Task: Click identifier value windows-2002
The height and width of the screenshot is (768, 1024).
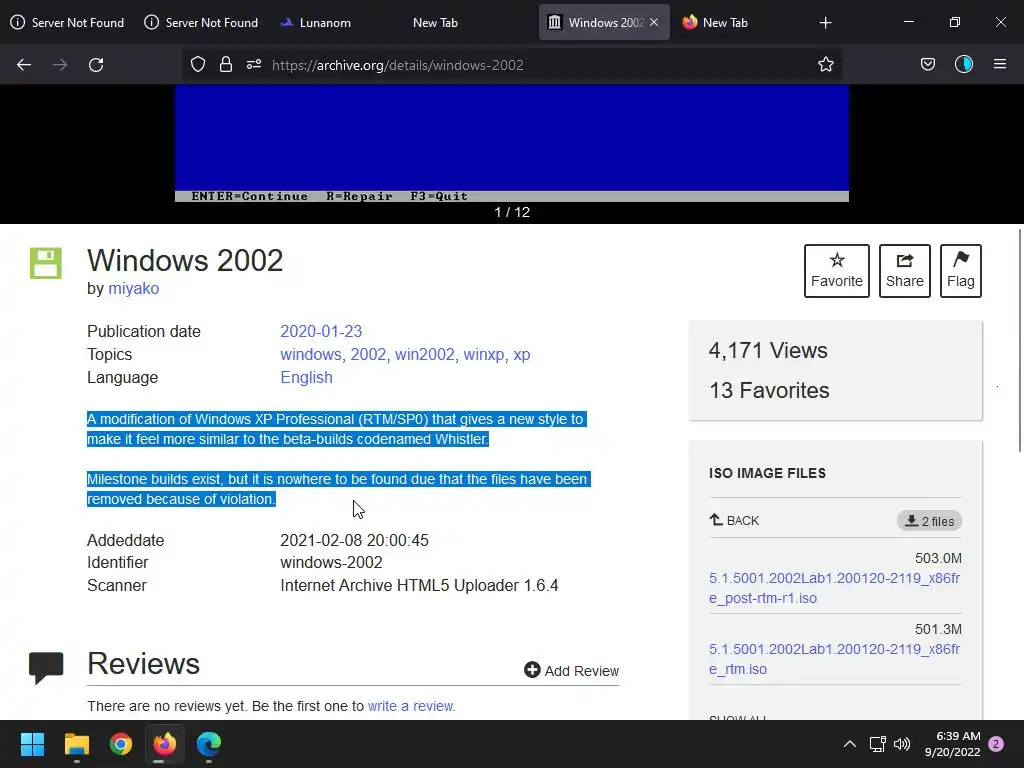Action: click(x=331, y=562)
